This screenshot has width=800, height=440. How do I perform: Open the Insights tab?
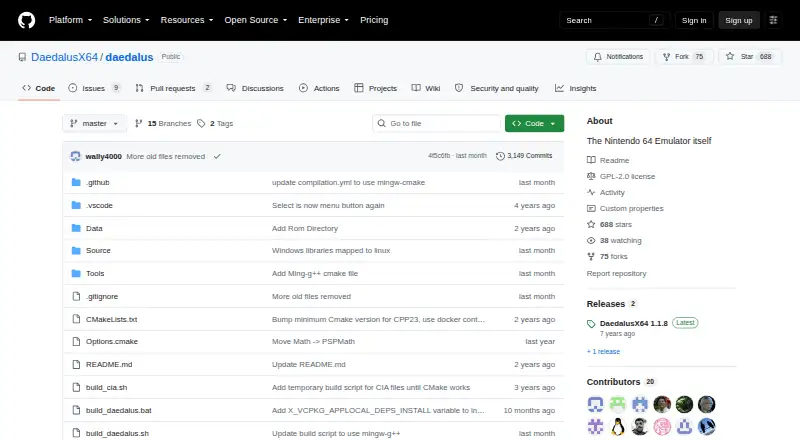tap(576, 88)
